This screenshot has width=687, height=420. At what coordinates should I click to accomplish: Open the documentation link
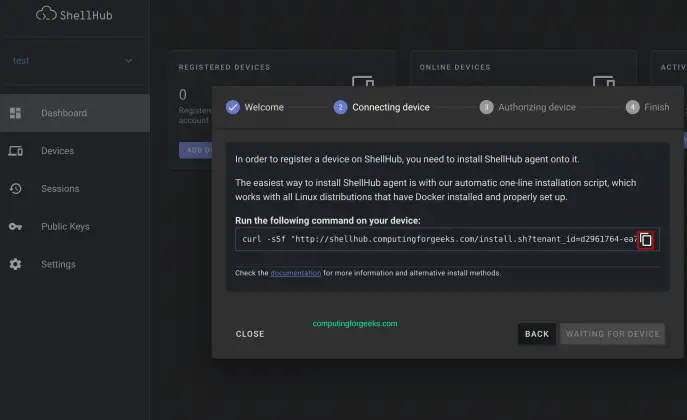tap(295, 273)
